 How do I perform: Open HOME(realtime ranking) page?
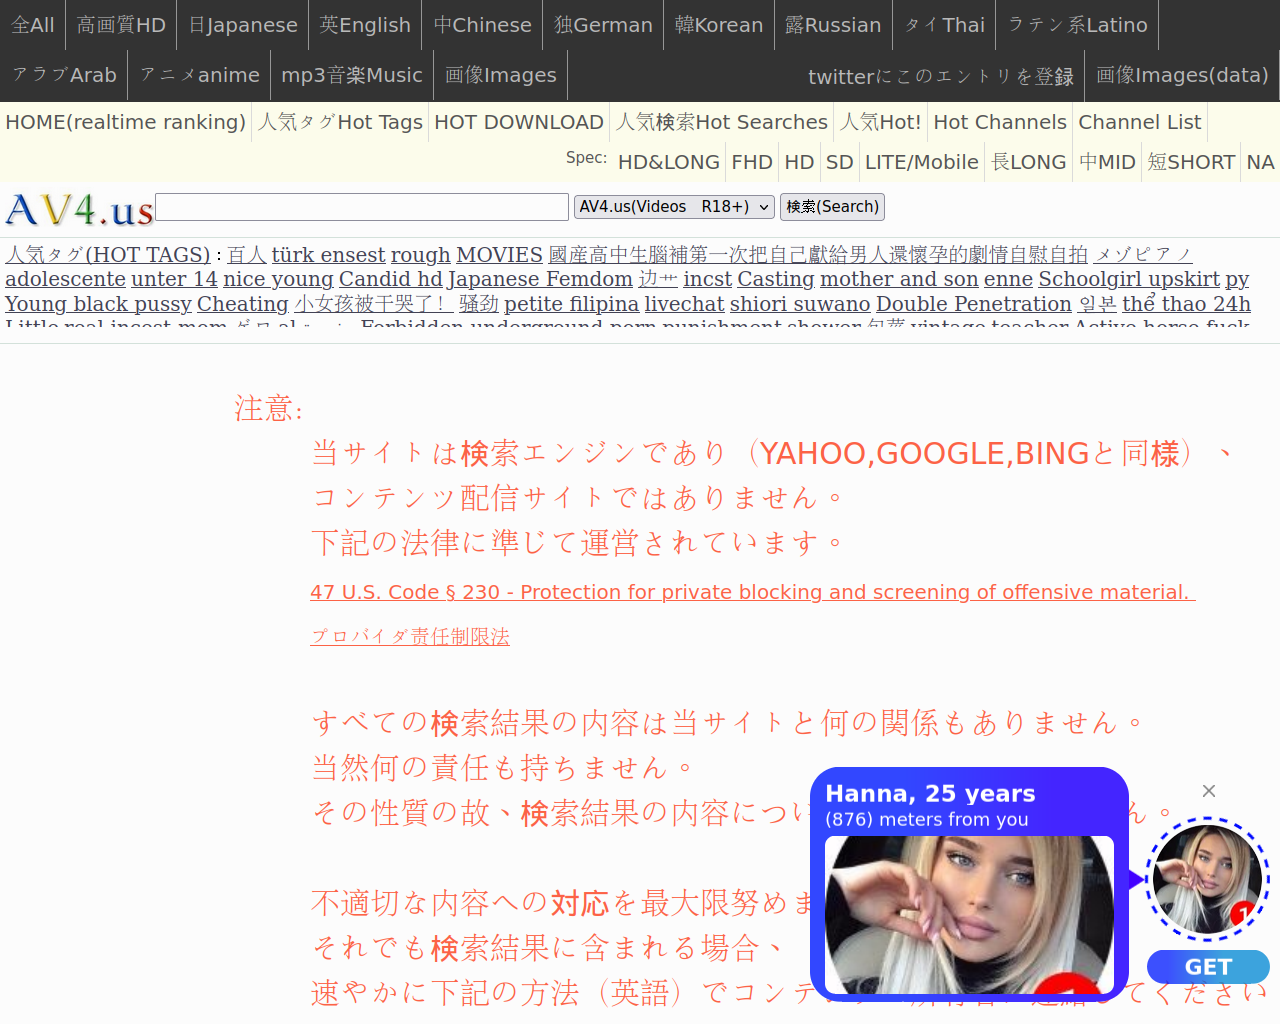pyautogui.click(x=125, y=122)
